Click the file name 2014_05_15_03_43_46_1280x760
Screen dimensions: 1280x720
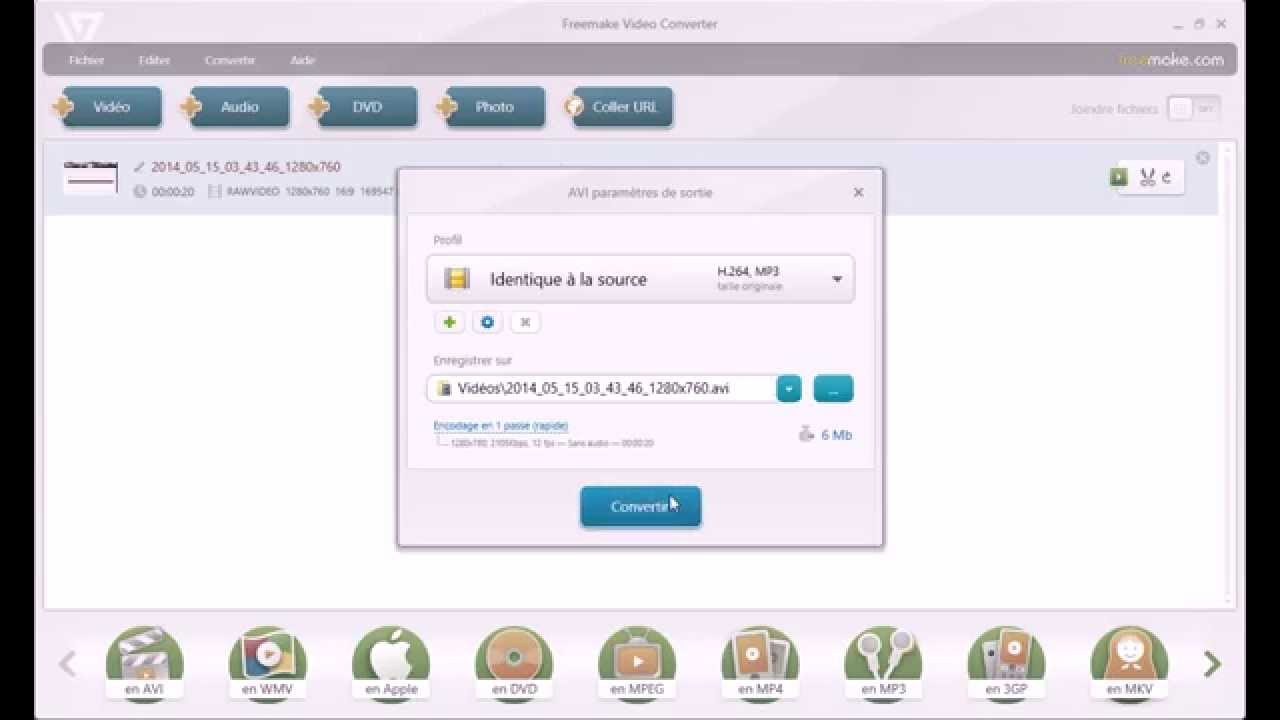246,167
